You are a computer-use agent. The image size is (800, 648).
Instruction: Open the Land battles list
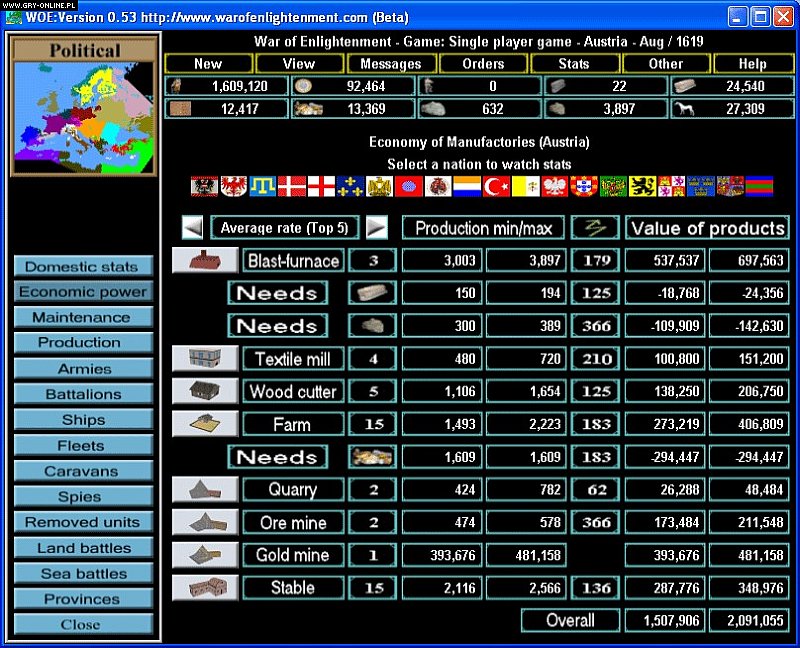[x=83, y=548]
